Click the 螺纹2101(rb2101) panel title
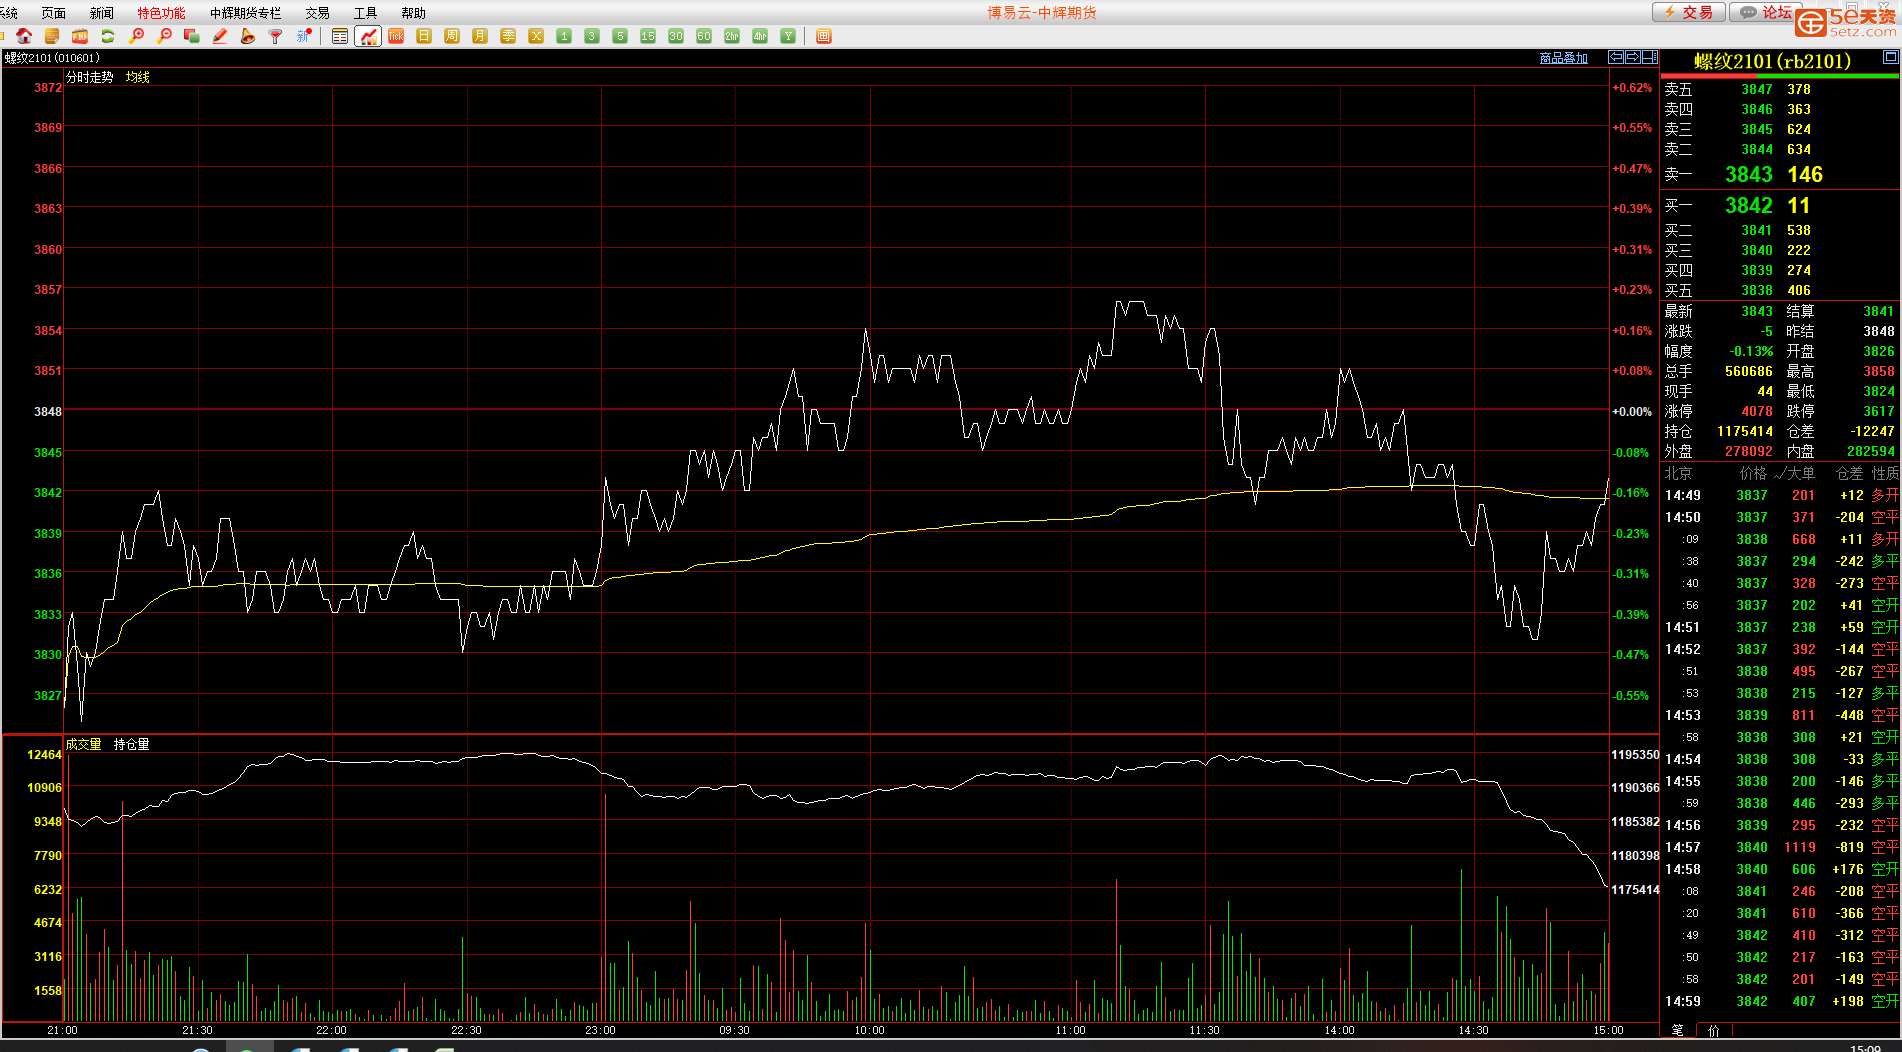Image resolution: width=1902 pixels, height=1052 pixels. pyautogui.click(x=1772, y=61)
